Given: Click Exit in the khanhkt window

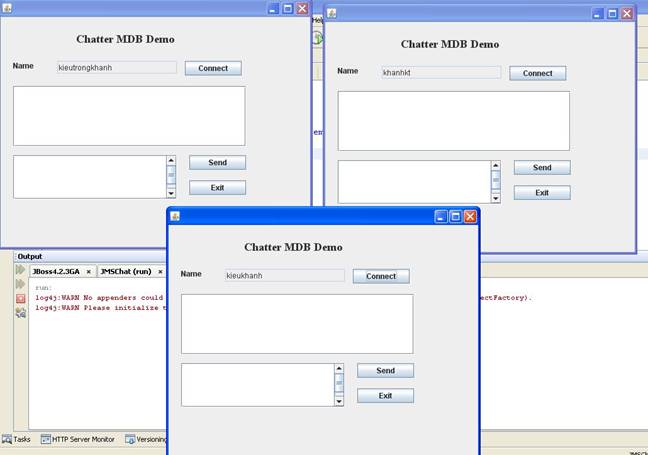Looking at the screenshot, I should 542,193.
